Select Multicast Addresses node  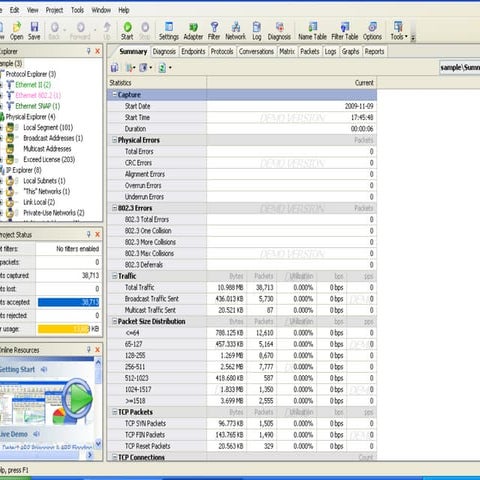tap(47, 149)
